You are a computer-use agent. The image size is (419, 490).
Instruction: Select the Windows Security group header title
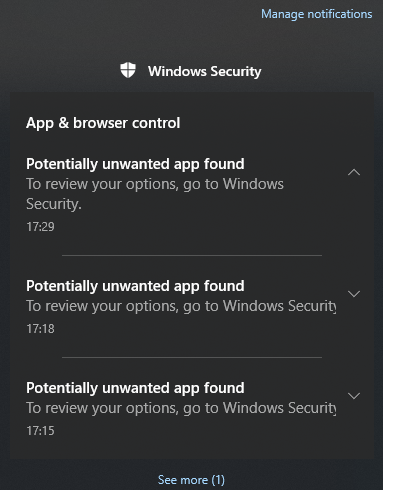(x=205, y=71)
